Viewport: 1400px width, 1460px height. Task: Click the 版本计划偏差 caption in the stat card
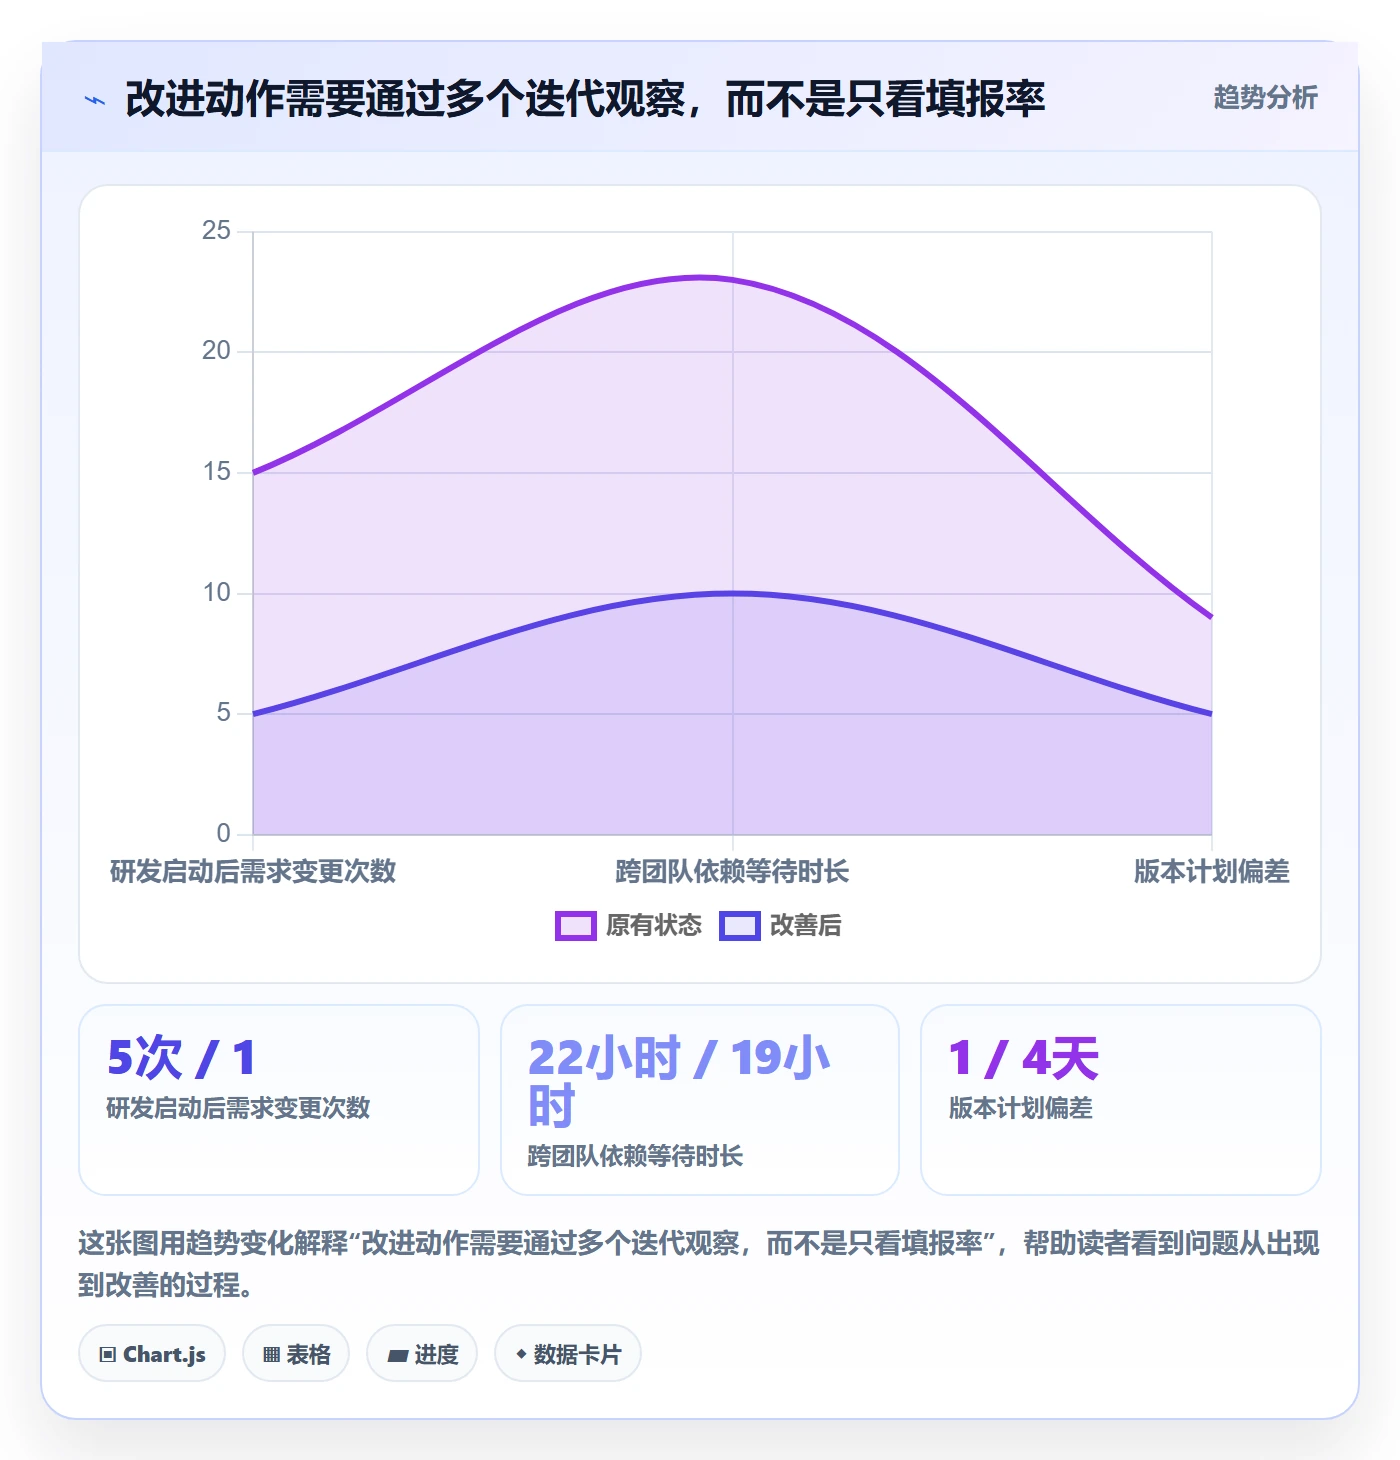pyautogui.click(x=1020, y=1108)
